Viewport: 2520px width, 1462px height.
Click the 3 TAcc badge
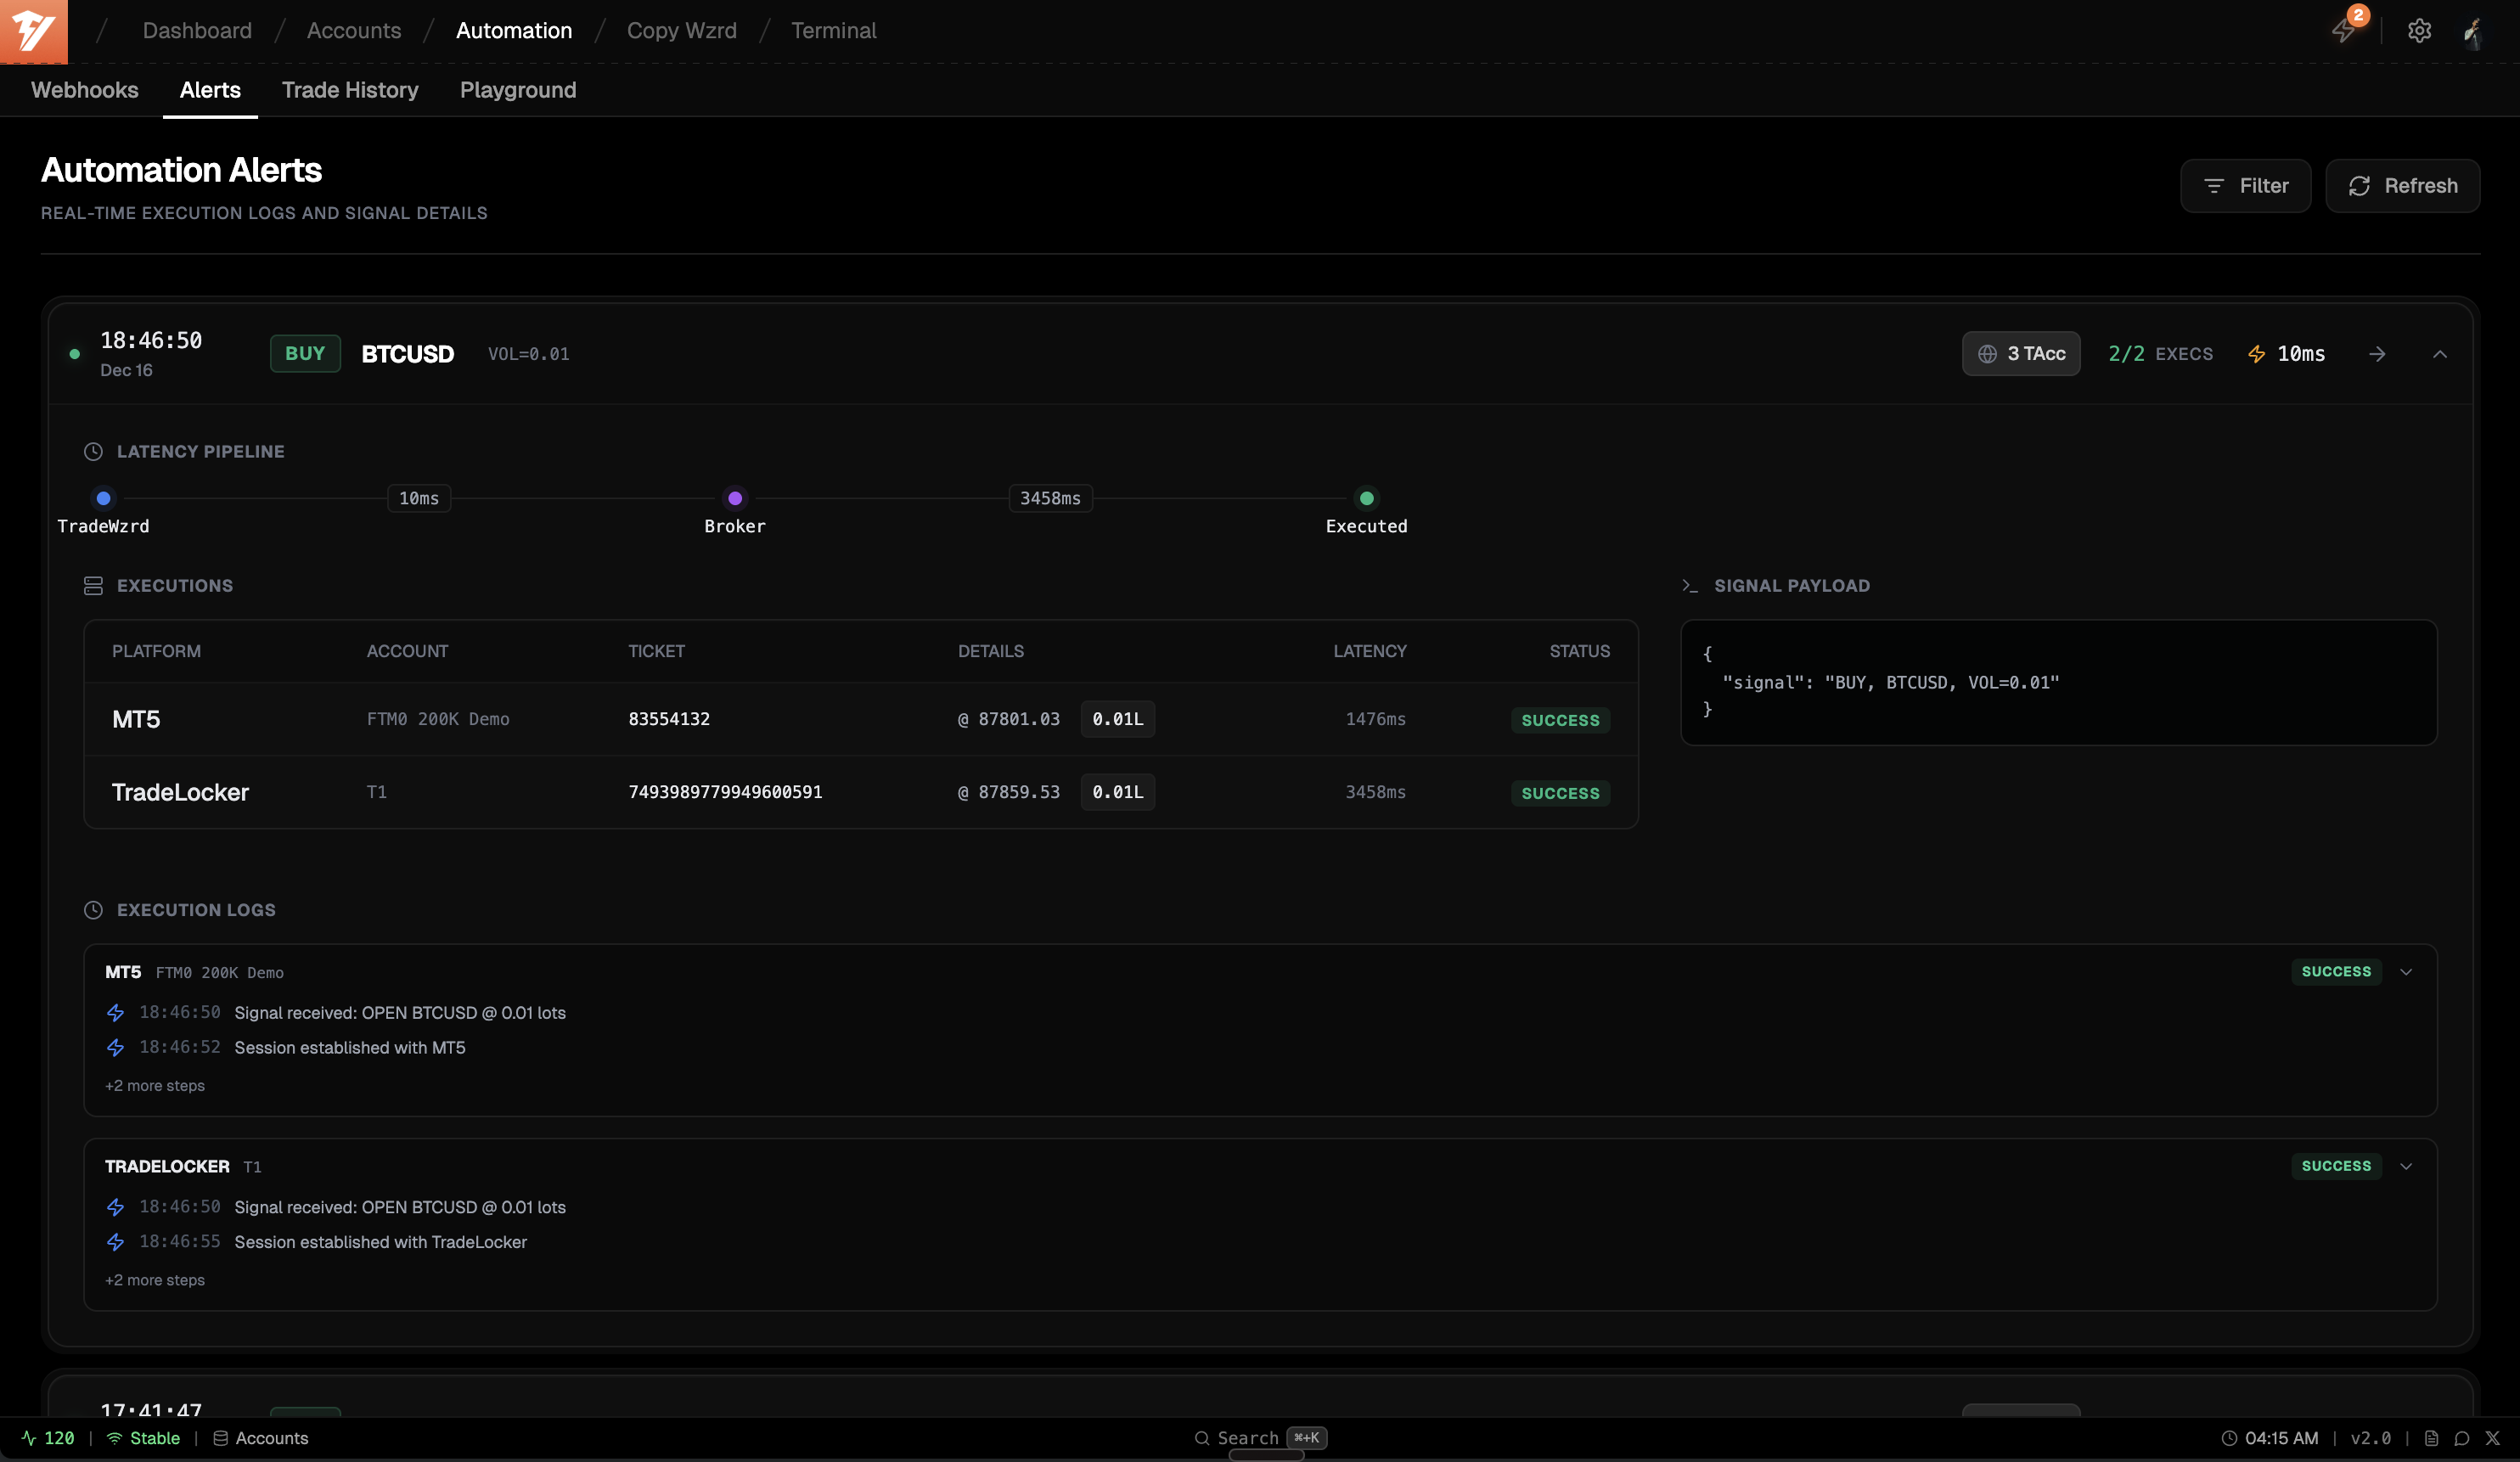tap(2021, 353)
